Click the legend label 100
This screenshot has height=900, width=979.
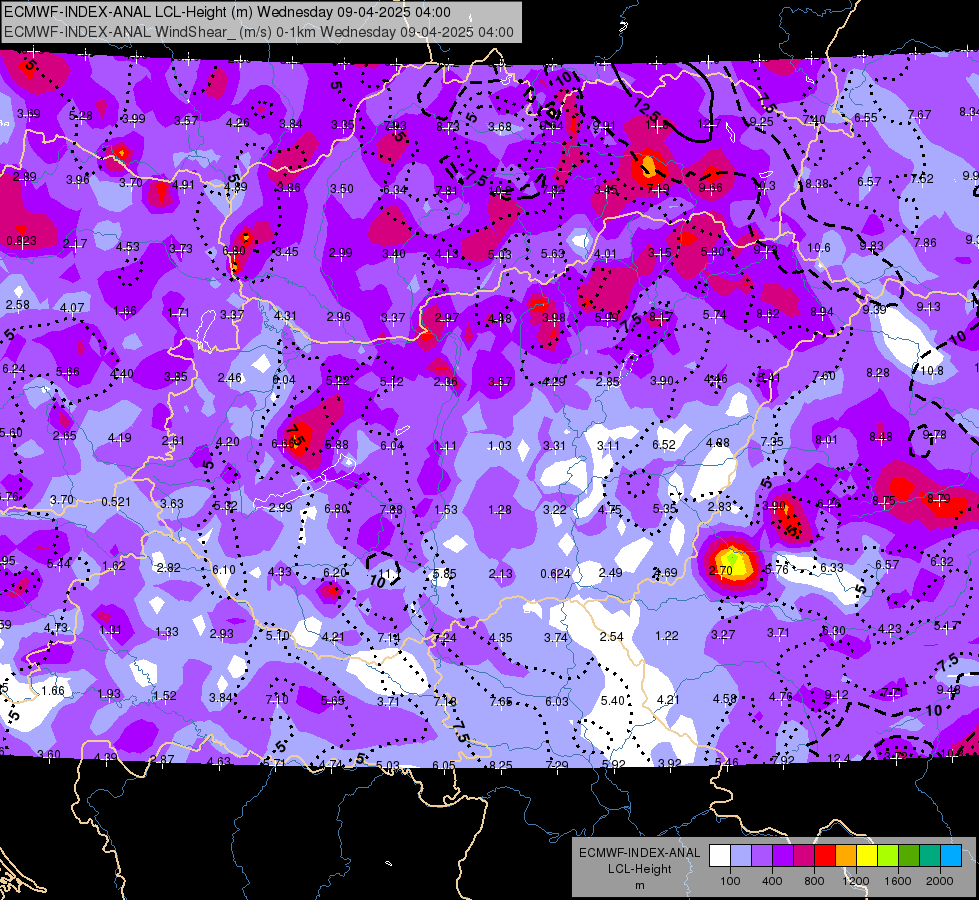(730, 881)
